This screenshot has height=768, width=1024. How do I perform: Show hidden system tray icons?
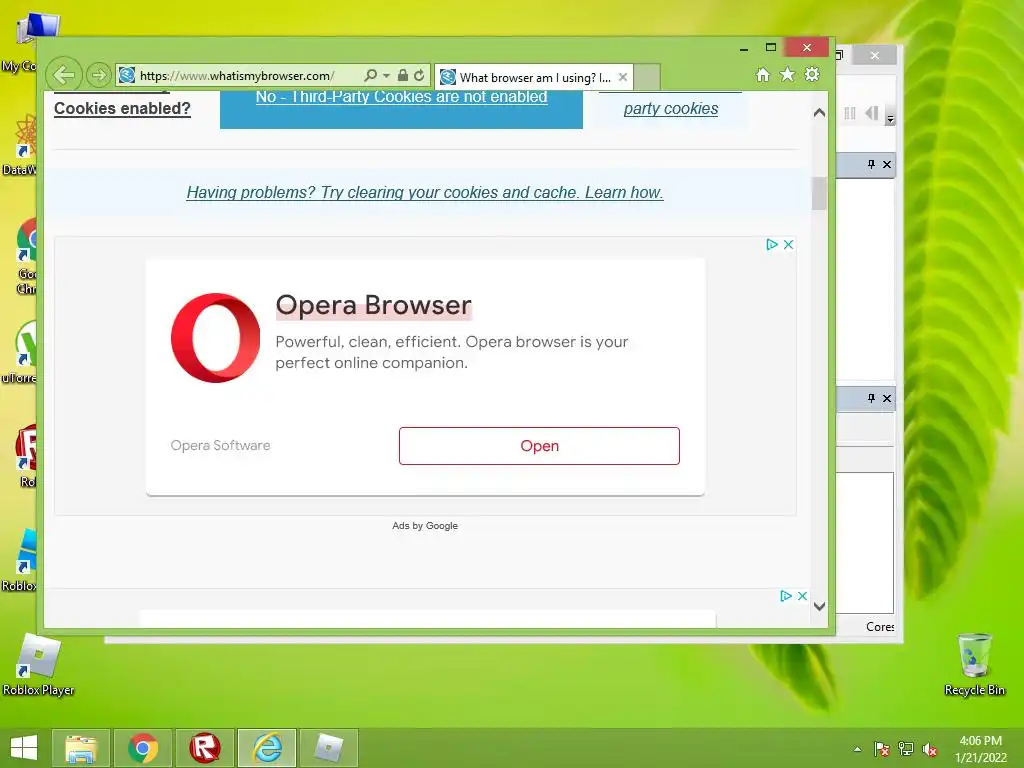(857, 749)
